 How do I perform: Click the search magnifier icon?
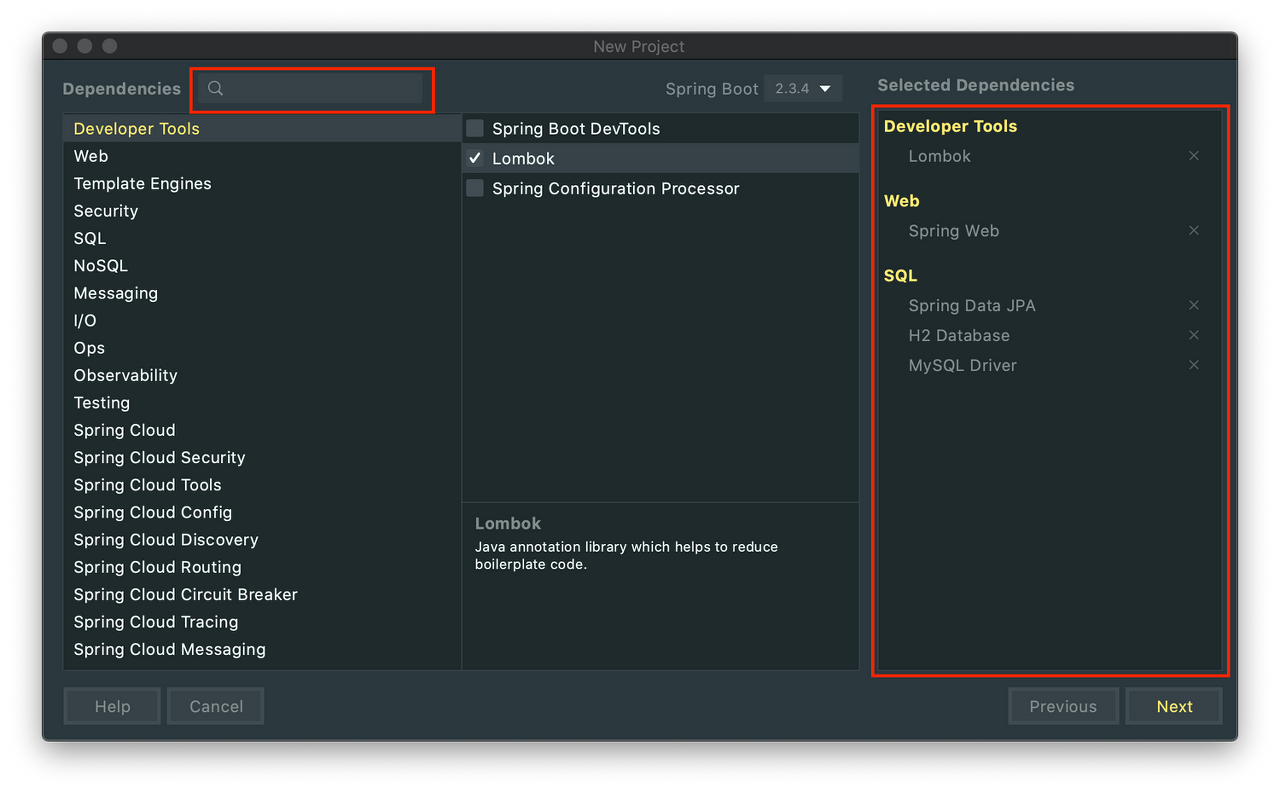point(215,89)
